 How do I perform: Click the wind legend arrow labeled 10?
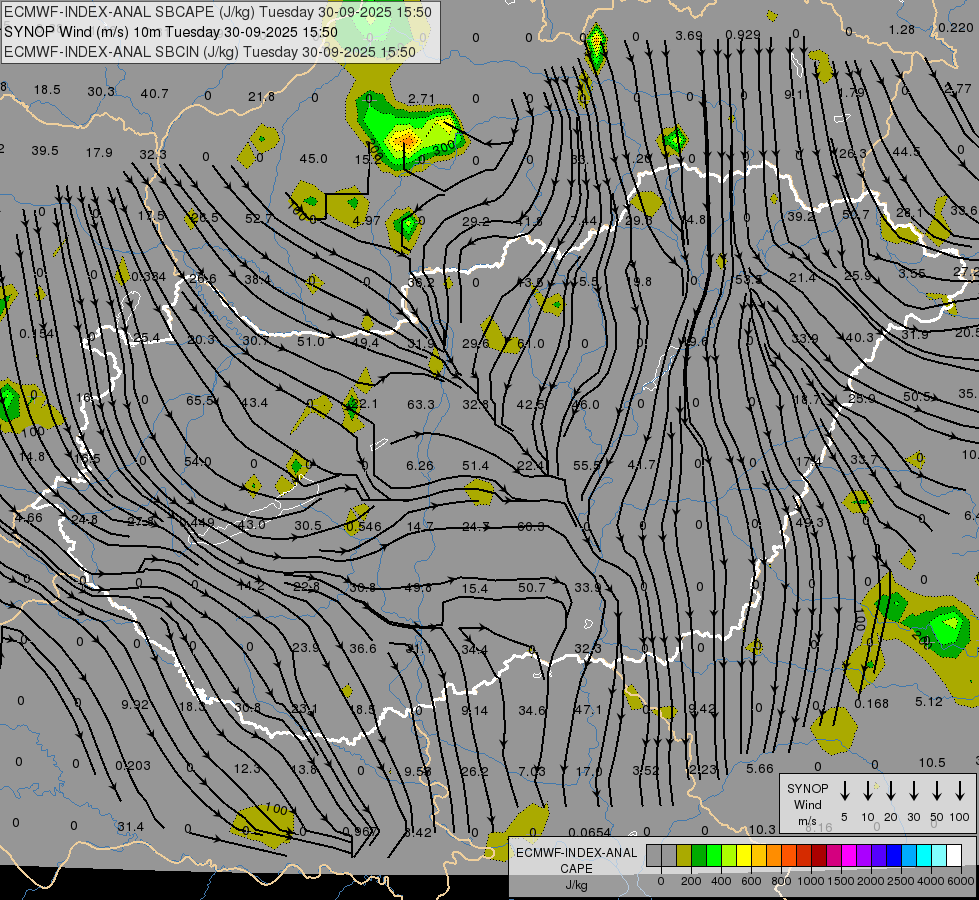(x=868, y=790)
